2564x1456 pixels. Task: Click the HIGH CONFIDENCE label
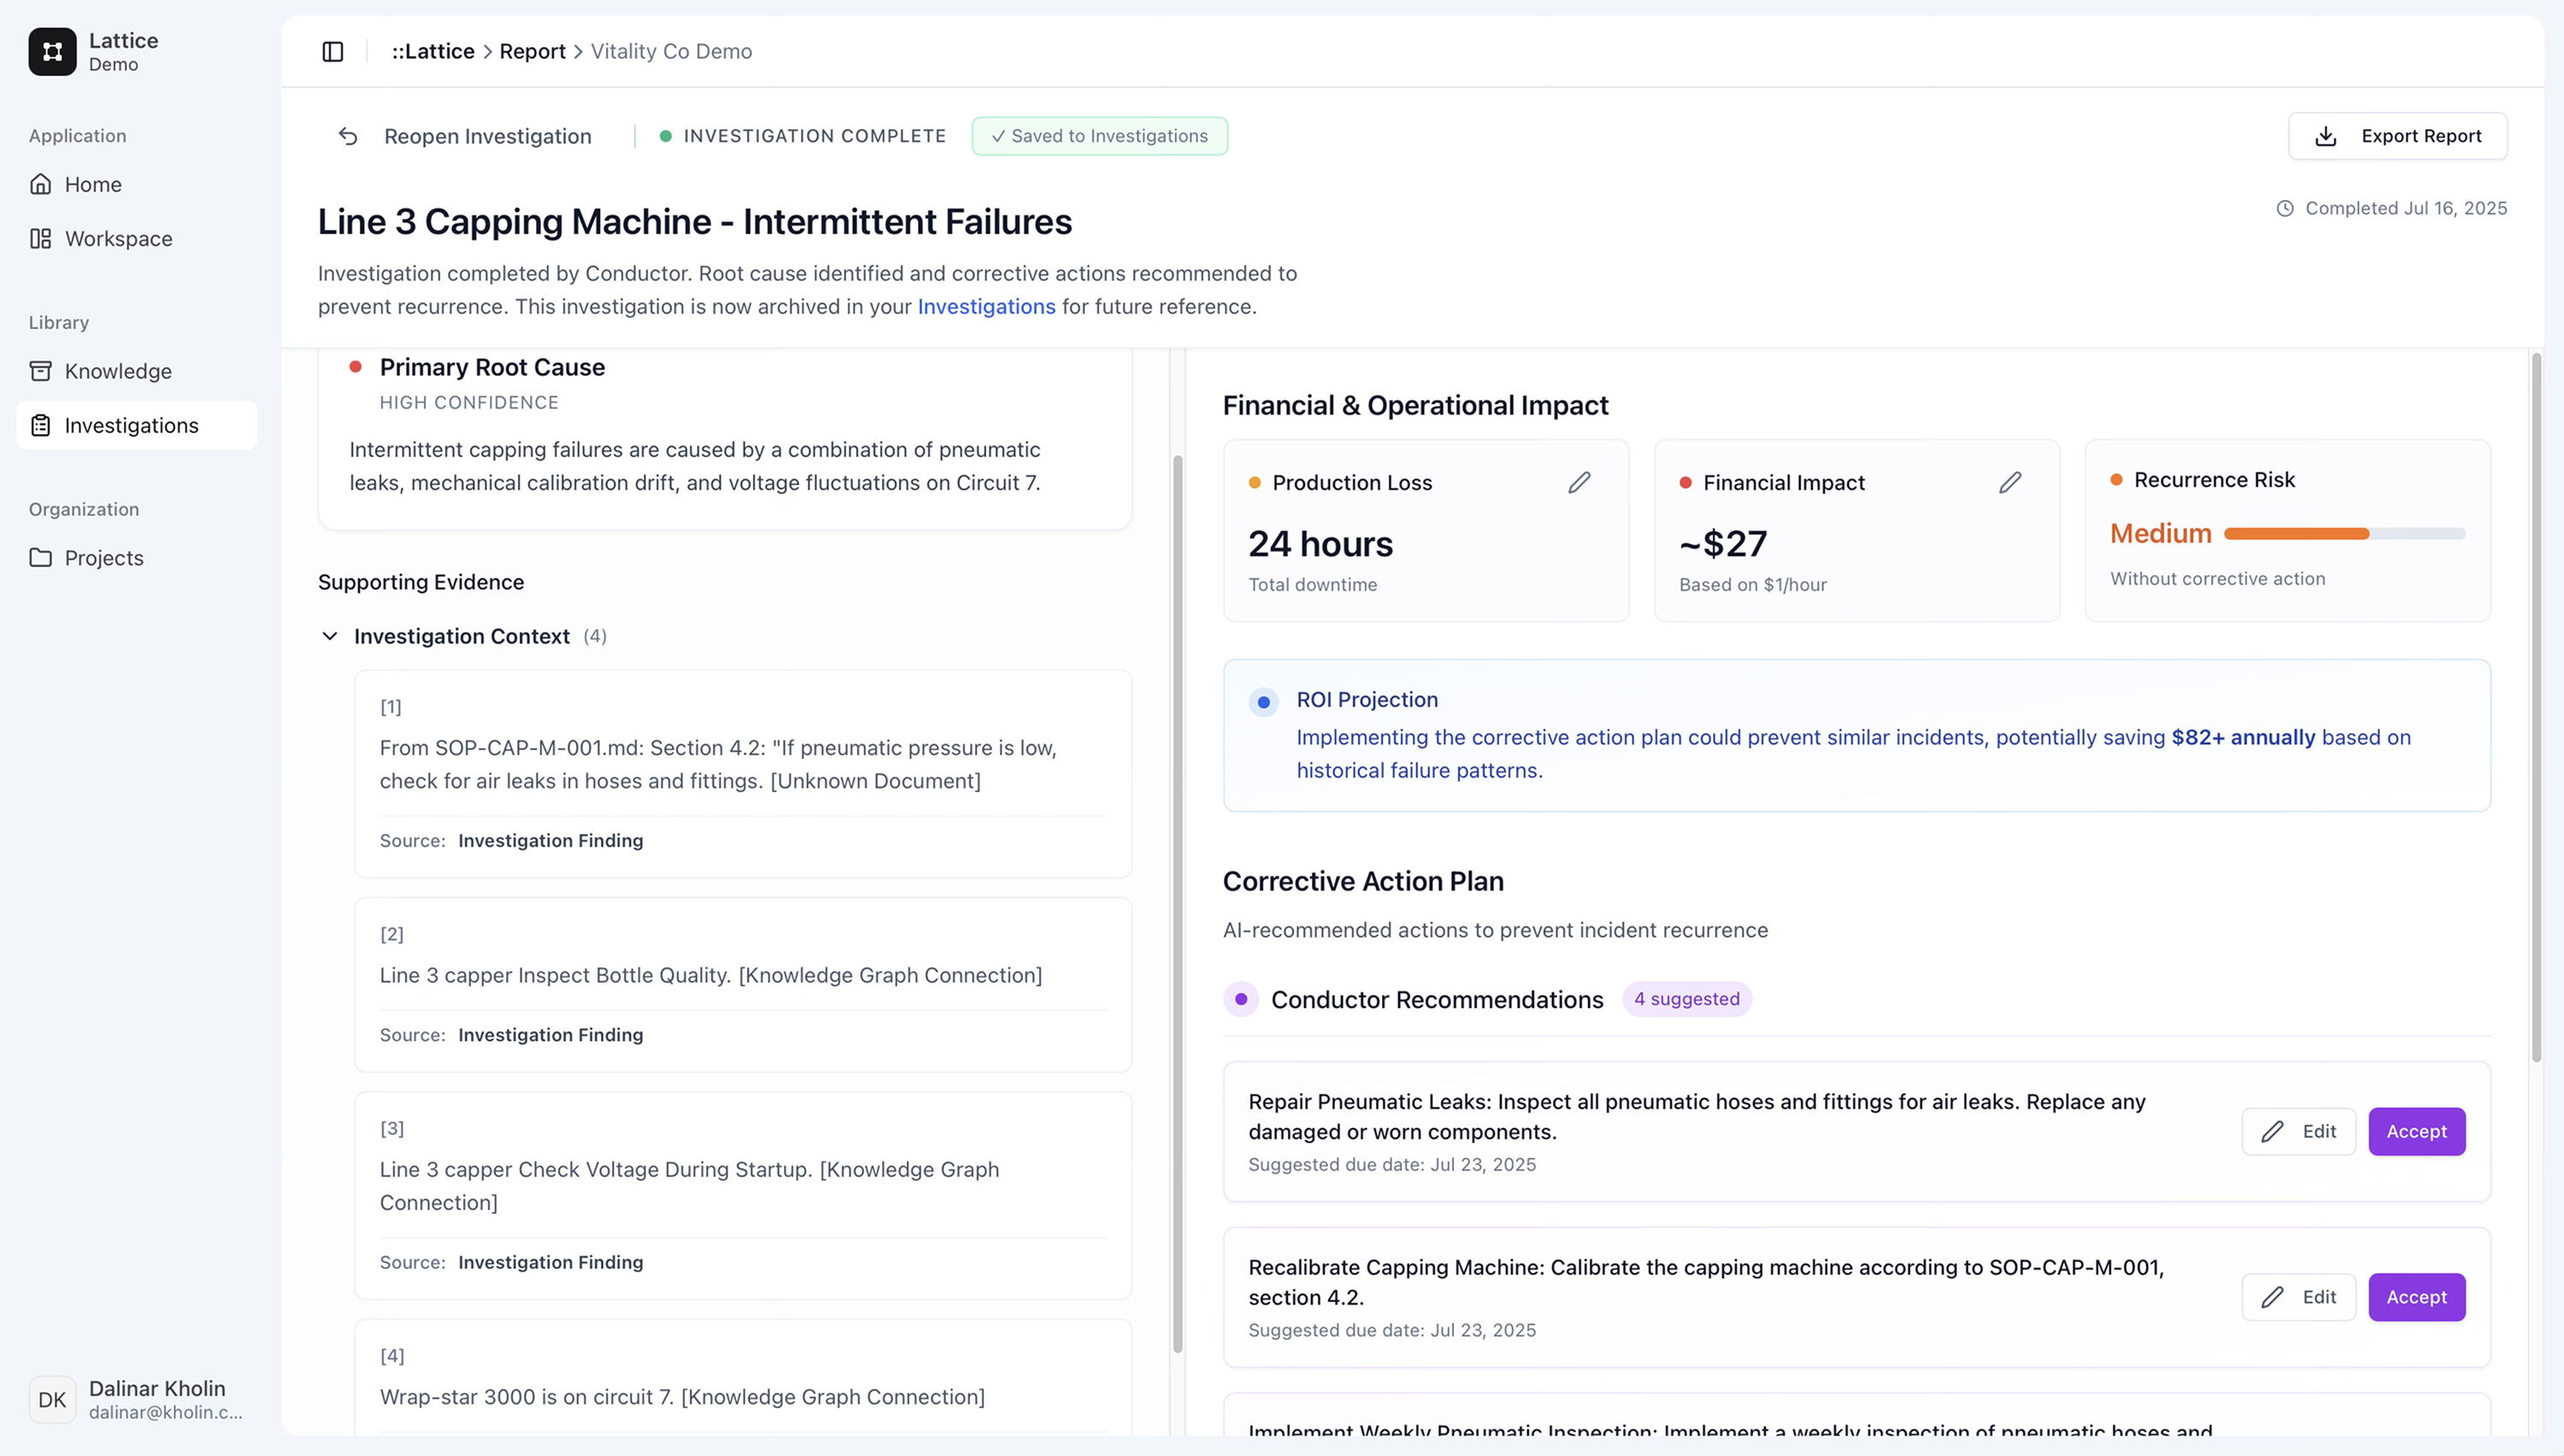tap(469, 402)
